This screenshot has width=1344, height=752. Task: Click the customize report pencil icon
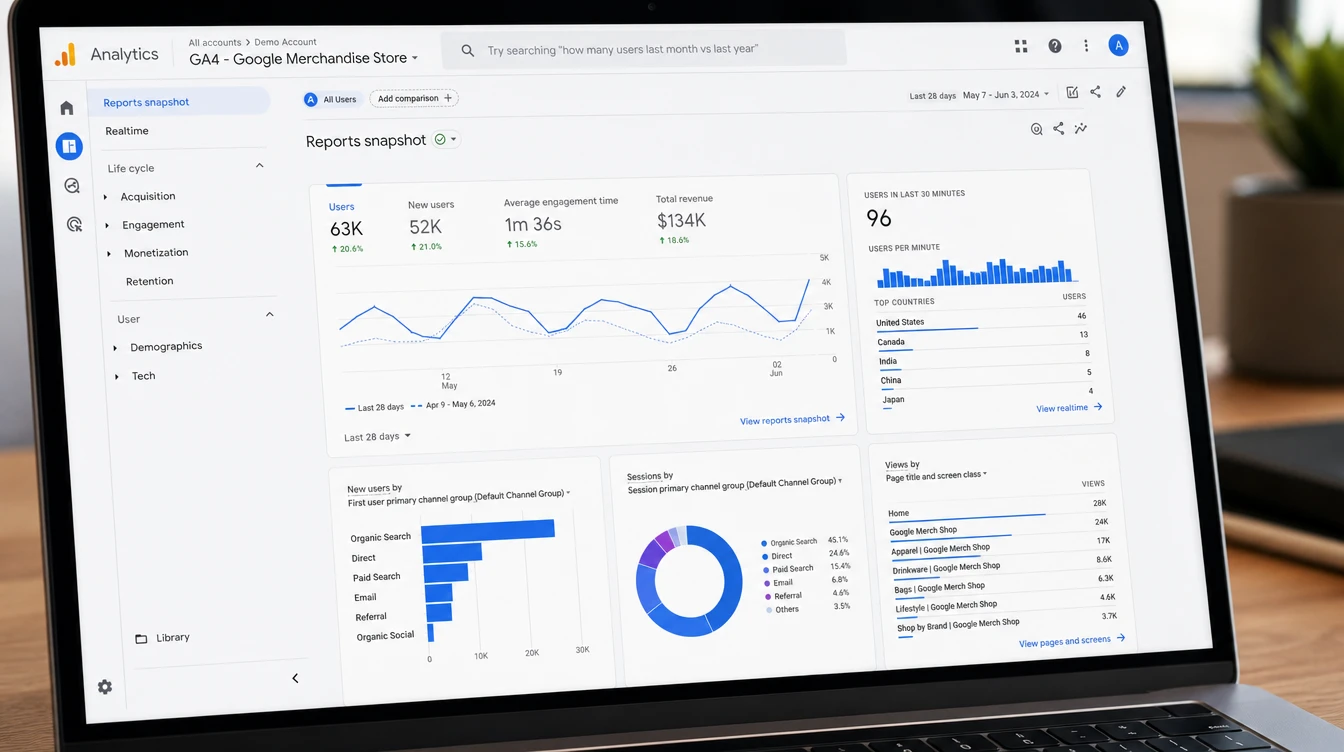(x=1121, y=92)
